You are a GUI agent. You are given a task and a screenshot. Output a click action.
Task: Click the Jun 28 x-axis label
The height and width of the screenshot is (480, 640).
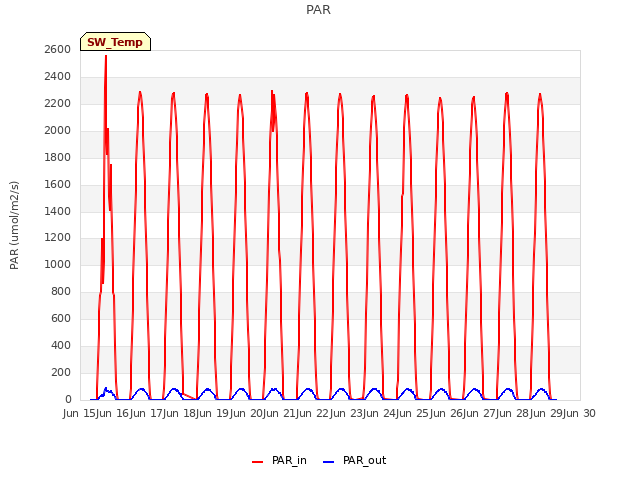[513, 413]
